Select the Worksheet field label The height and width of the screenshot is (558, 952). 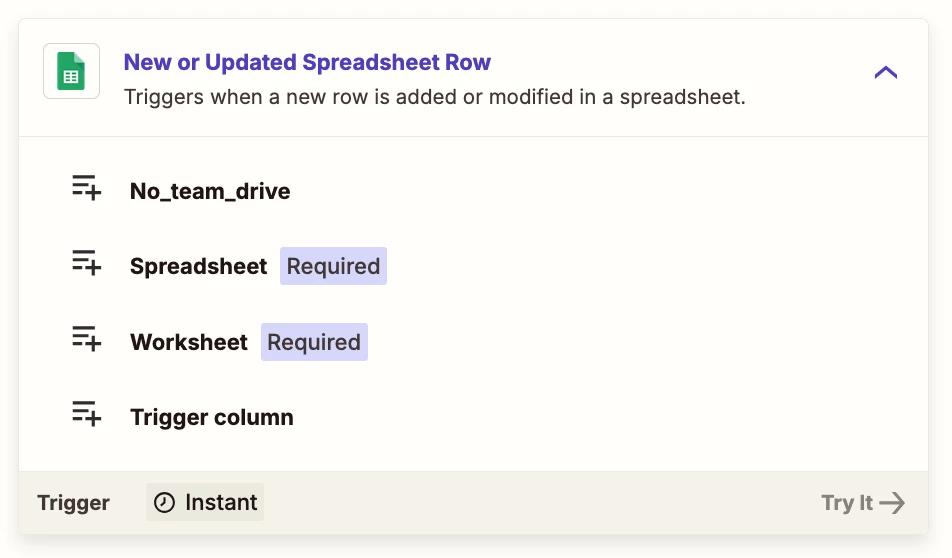pyautogui.click(x=189, y=342)
